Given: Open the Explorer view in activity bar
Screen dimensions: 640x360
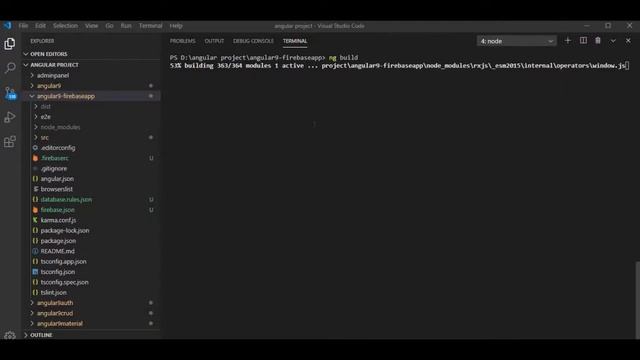Looking at the screenshot, I should pos(10,44).
